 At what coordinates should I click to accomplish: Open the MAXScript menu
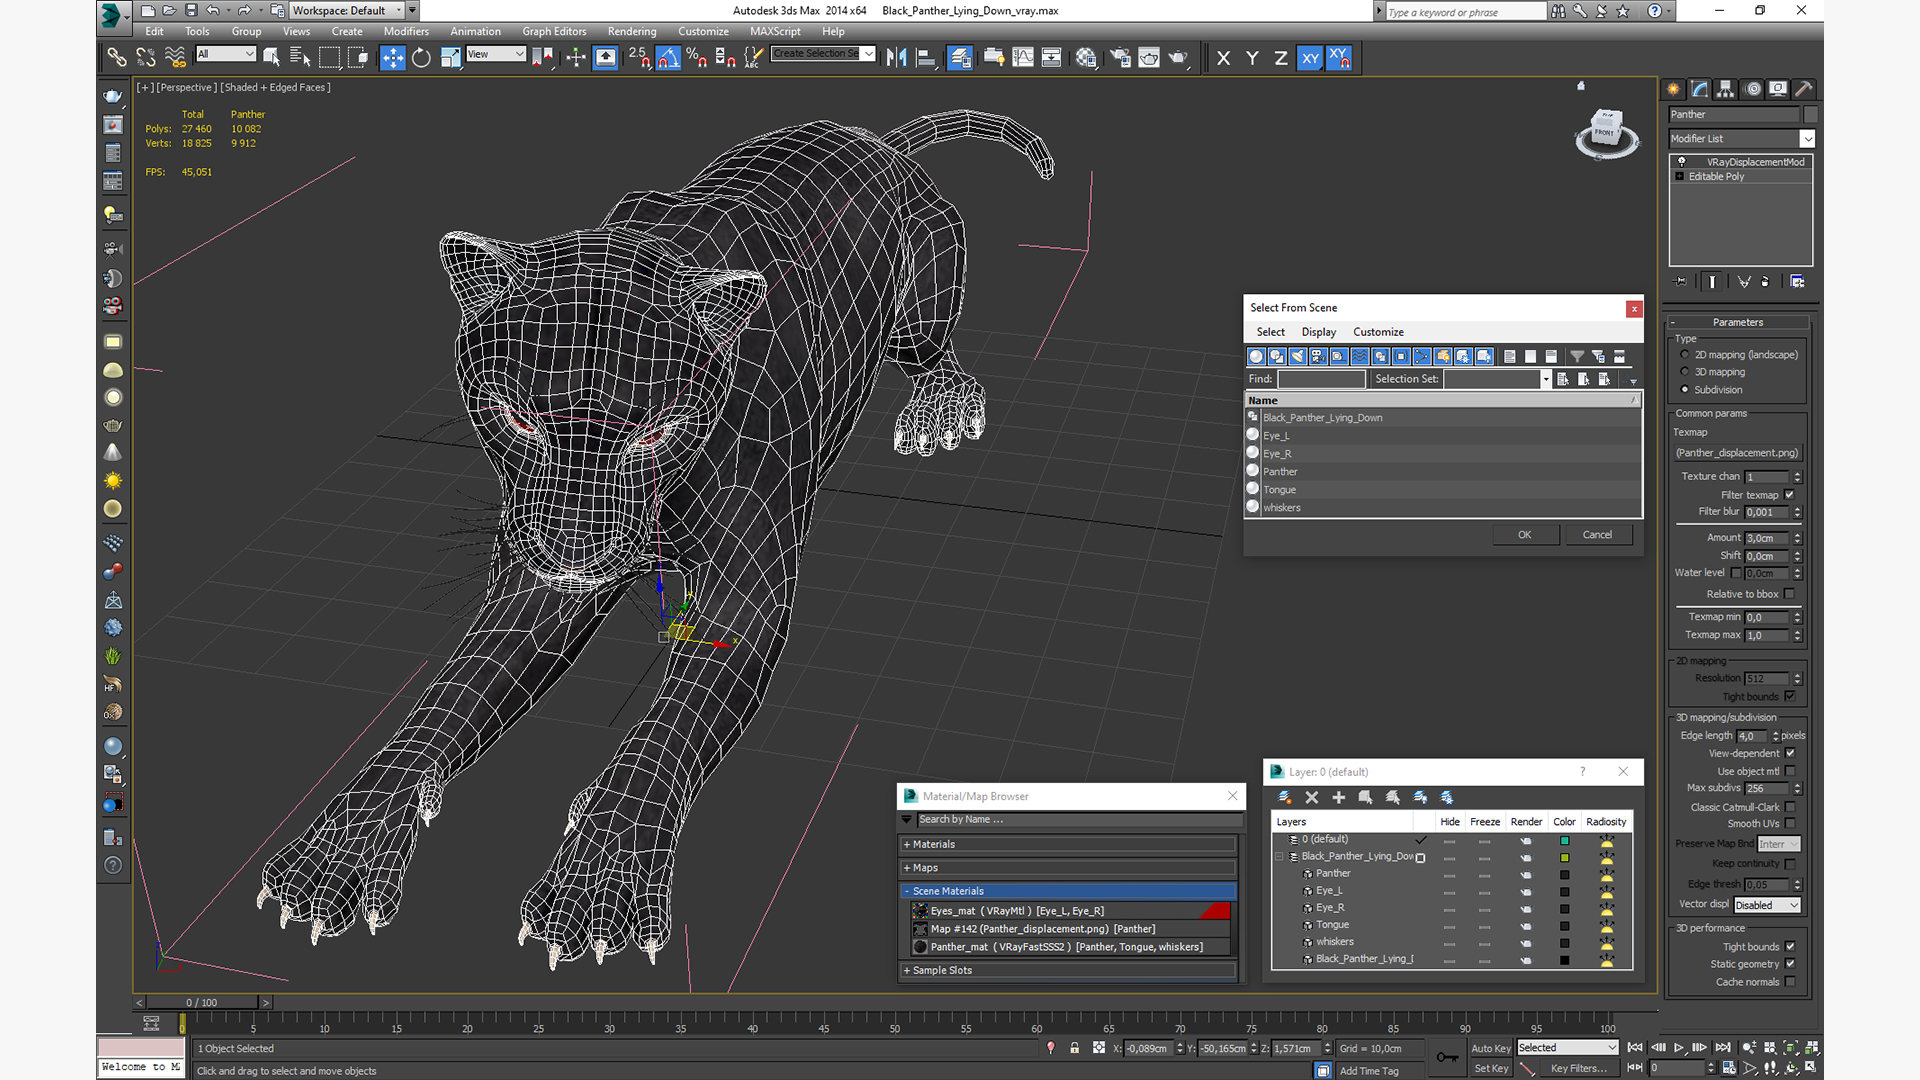tap(775, 31)
